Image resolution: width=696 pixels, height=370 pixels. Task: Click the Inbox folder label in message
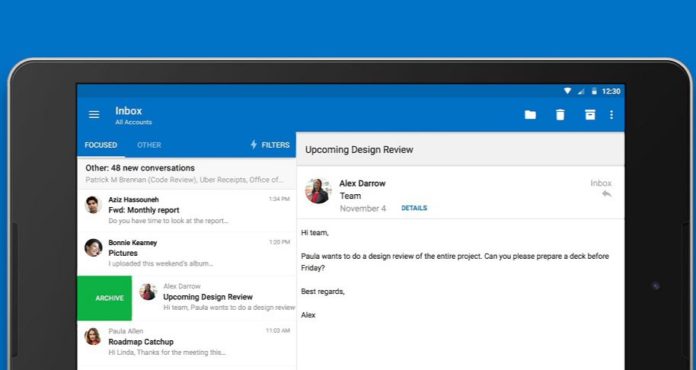click(601, 183)
